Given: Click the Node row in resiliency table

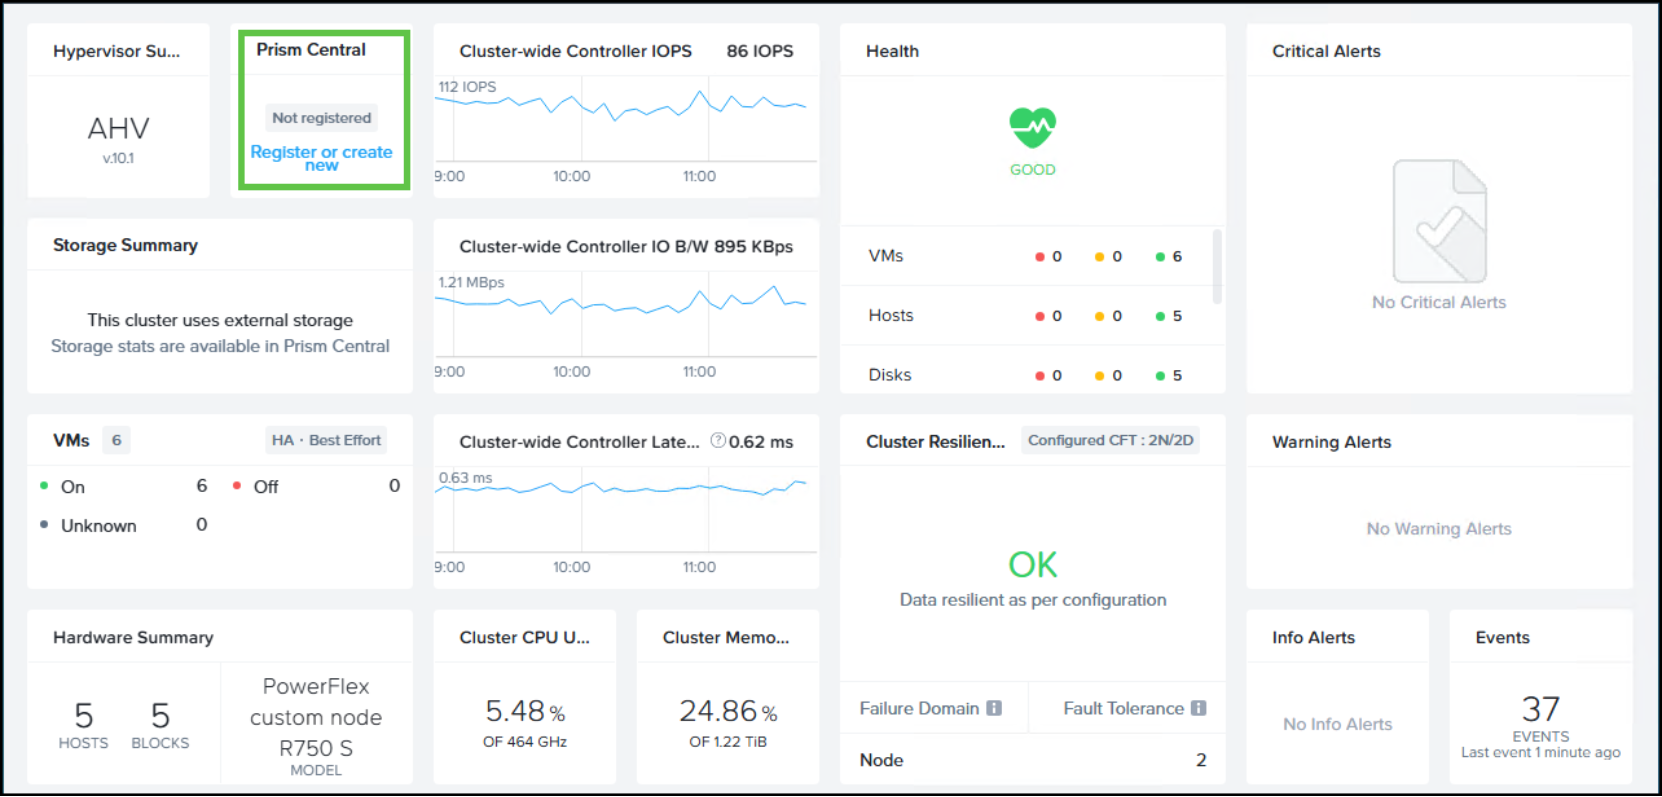Looking at the screenshot, I should tap(1032, 760).
